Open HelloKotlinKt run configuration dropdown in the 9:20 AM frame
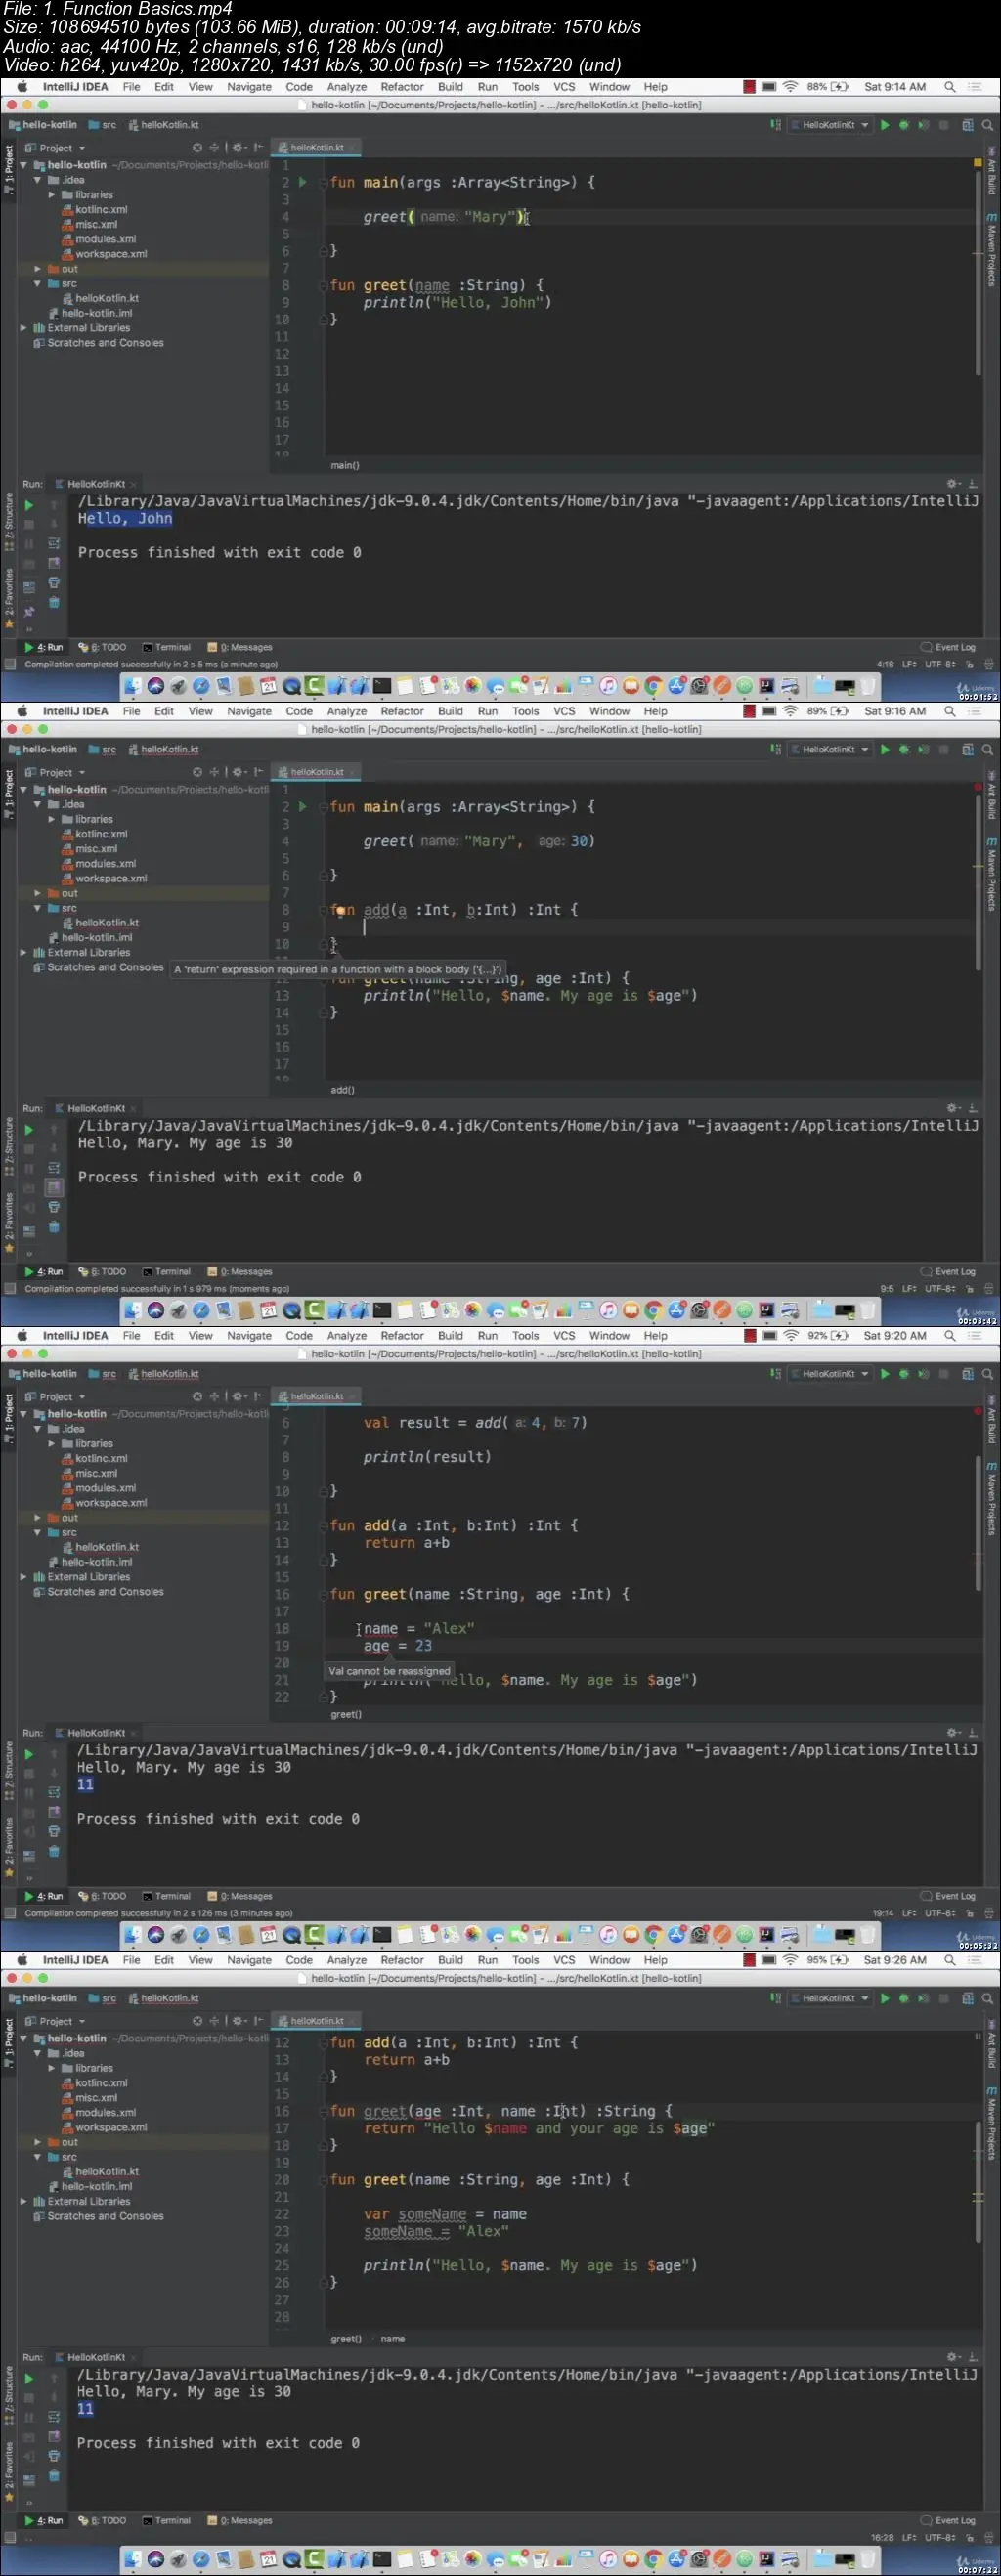Viewport: 1001px width, 2576px height. pyautogui.click(x=830, y=1374)
